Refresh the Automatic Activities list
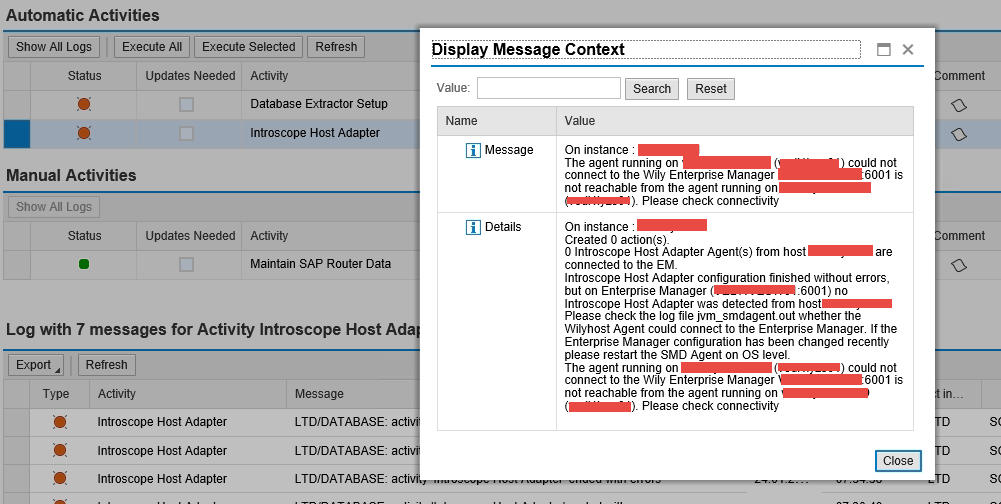This screenshot has width=1001, height=504. pos(336,47)
